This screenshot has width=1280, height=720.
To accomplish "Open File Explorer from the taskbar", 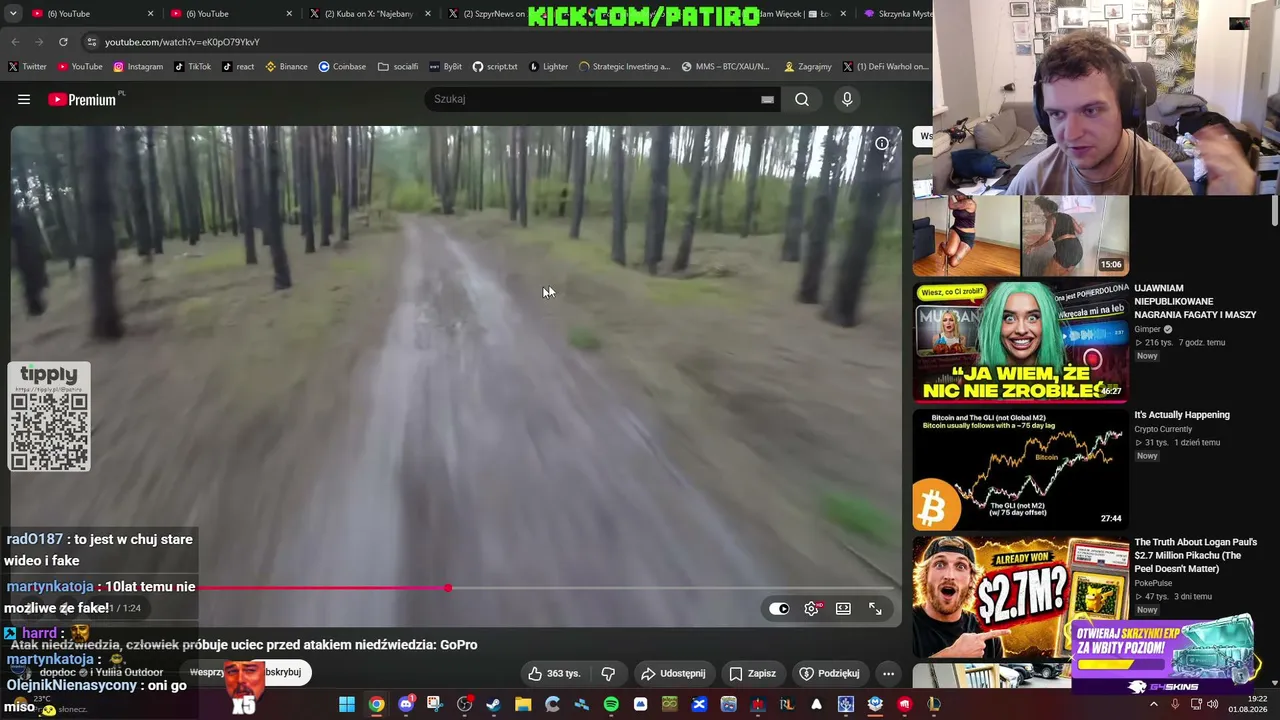I will coord(523,704).
